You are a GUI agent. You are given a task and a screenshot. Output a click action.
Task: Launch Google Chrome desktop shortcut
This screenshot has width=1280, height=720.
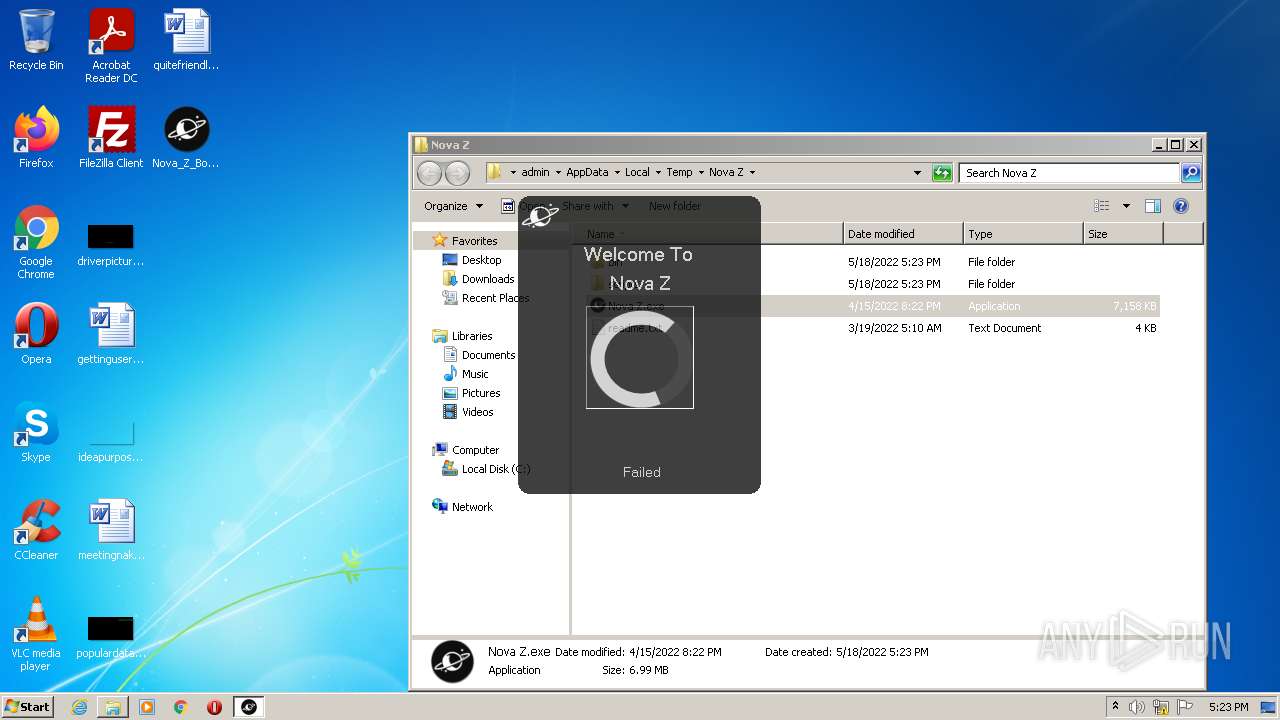[36, 243]
